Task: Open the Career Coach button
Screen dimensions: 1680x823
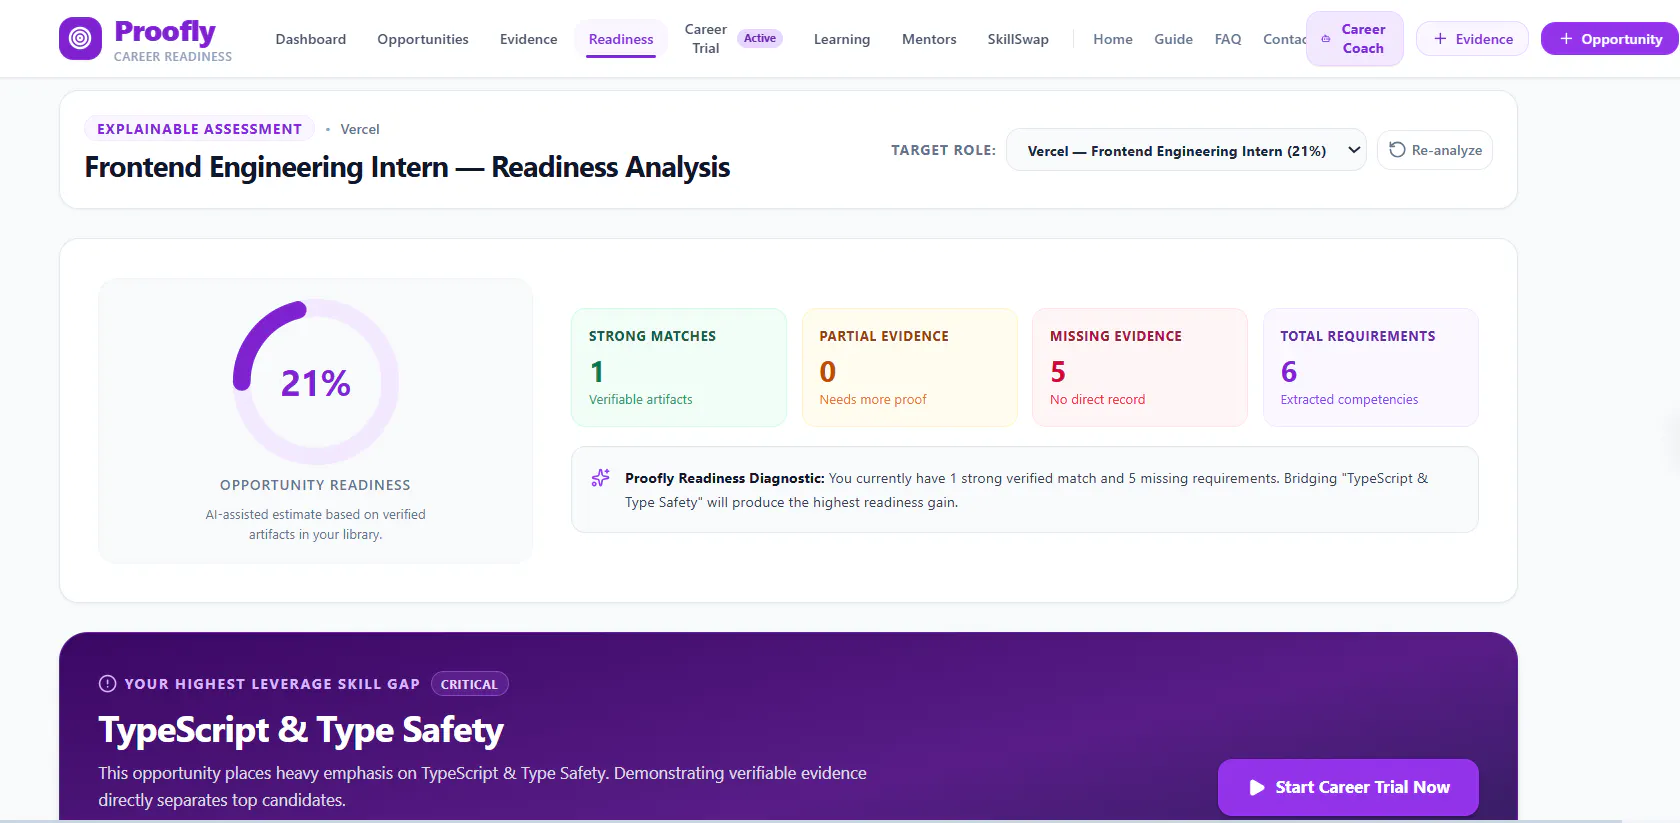Action: point(1355,39)
